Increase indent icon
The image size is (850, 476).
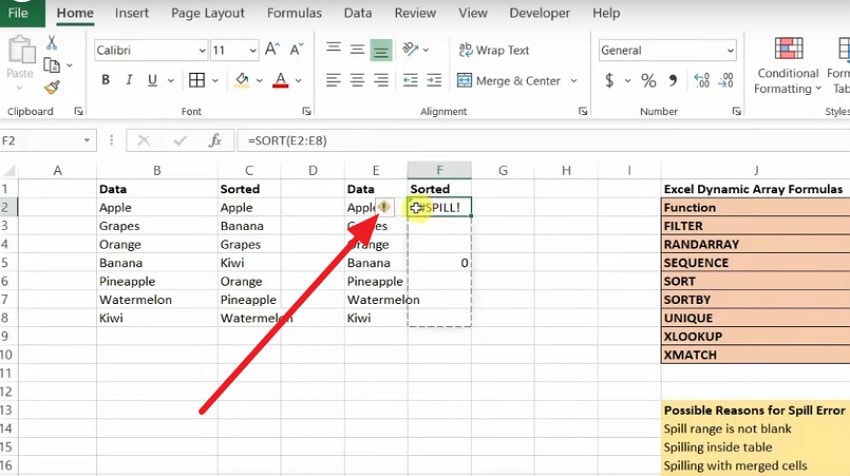point(434,81)
